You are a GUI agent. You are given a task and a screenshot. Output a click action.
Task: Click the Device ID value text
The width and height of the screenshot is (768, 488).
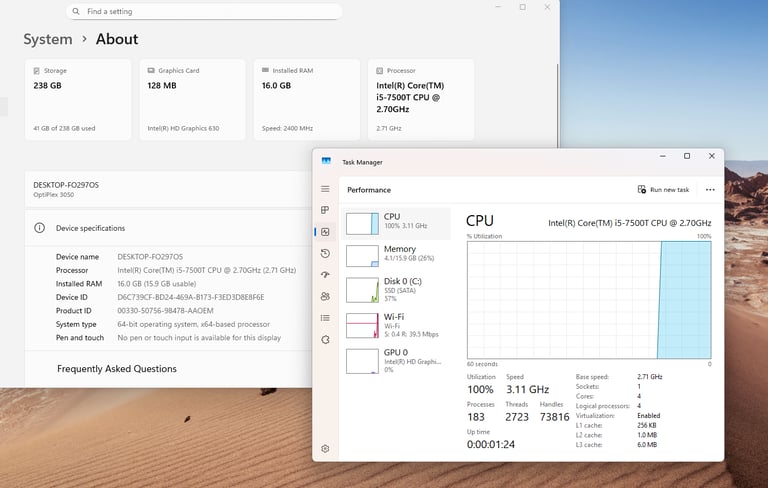pos(191,297)
